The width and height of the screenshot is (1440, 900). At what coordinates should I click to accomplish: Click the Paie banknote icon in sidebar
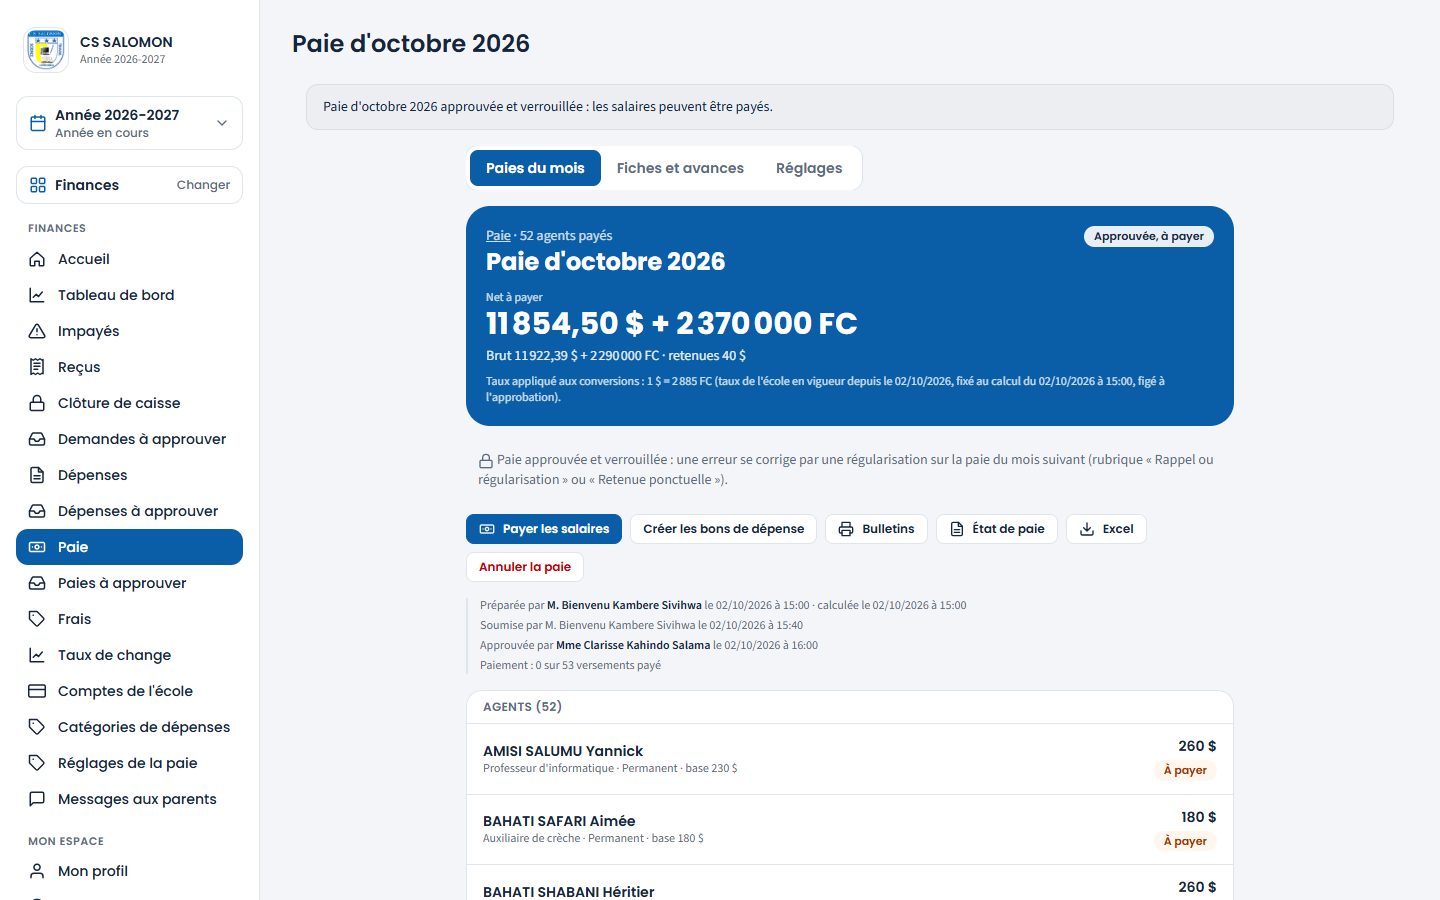[x=37, y=547]
